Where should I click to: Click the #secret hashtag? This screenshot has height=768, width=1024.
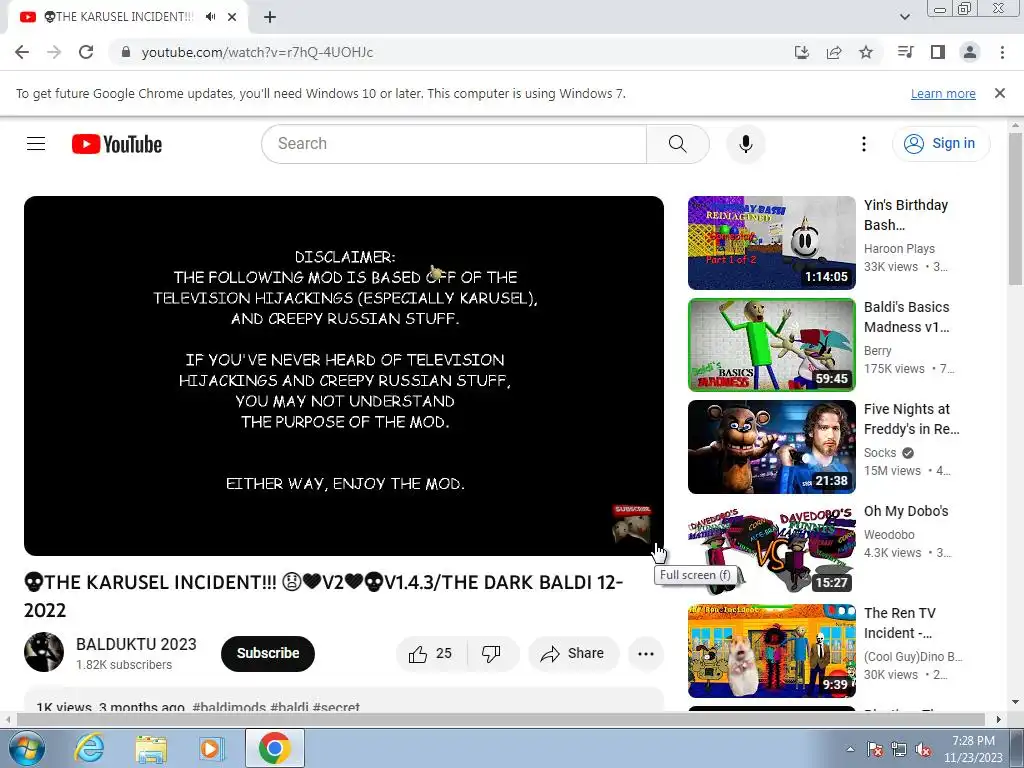pyautogui.click(x=336, y=707)
